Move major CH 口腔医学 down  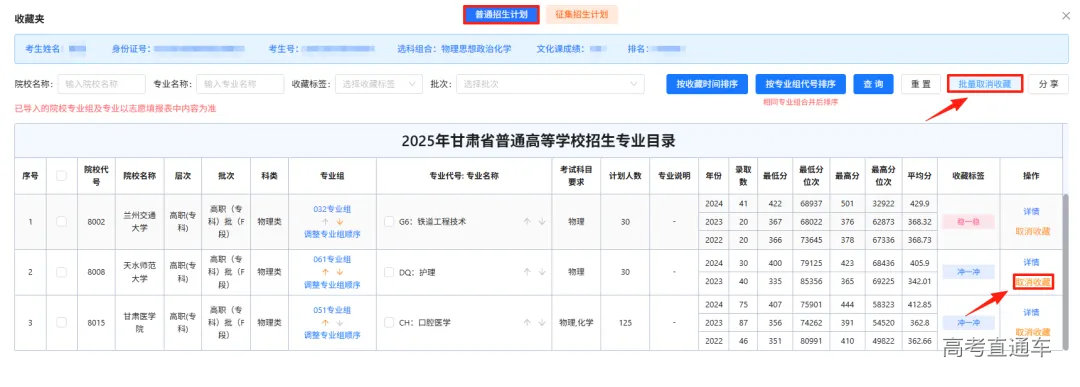tap(542, 322)
